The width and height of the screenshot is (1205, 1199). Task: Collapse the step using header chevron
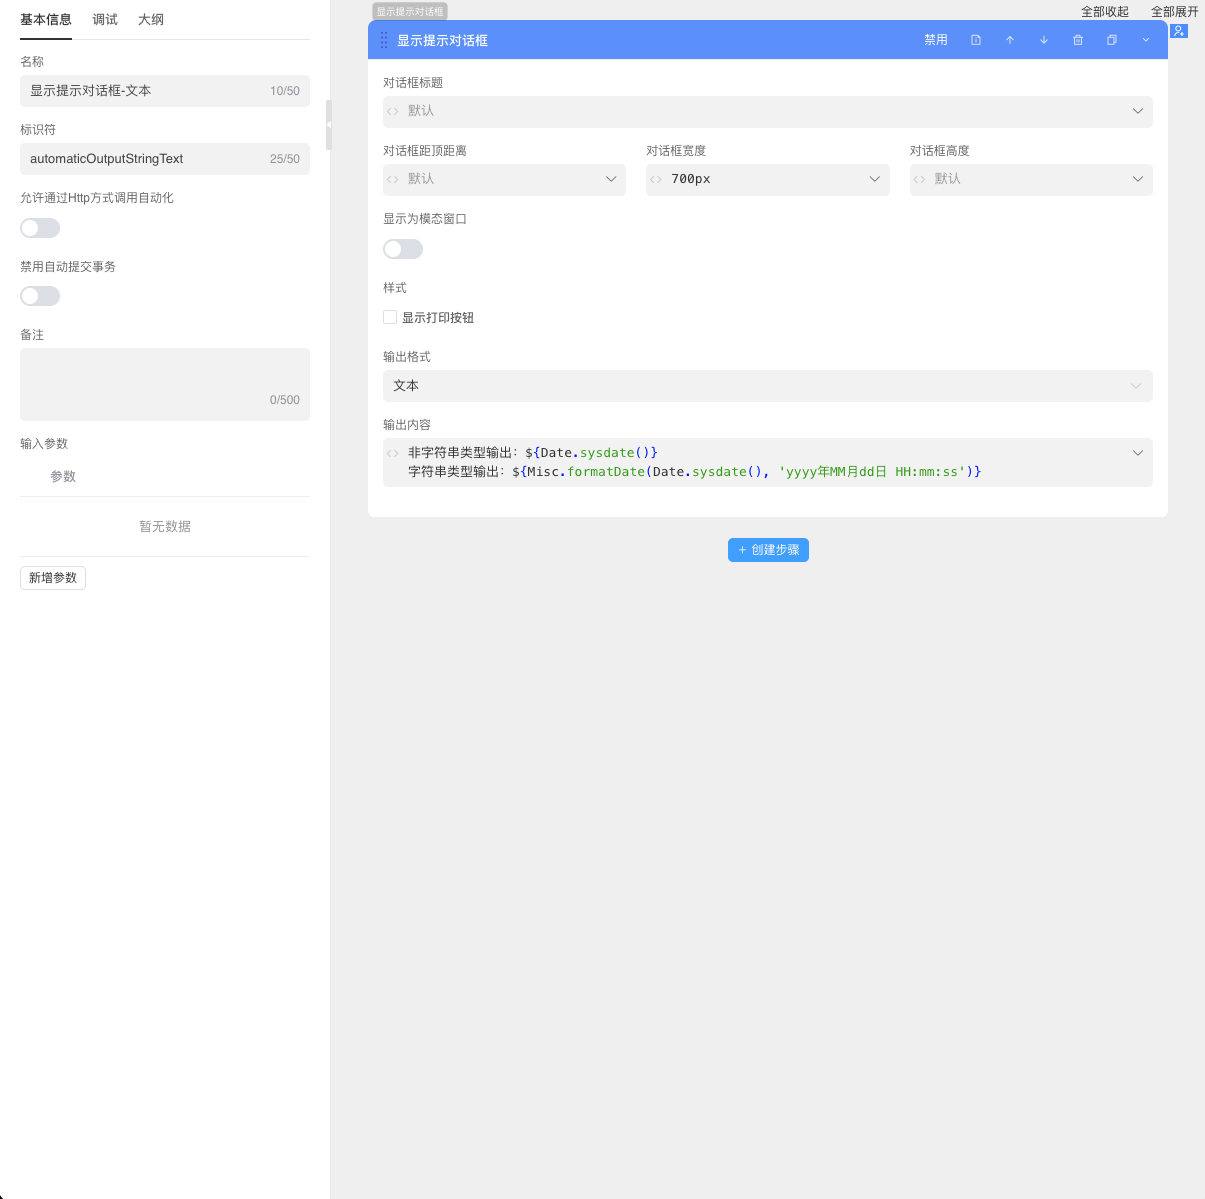pos(1146,40)
